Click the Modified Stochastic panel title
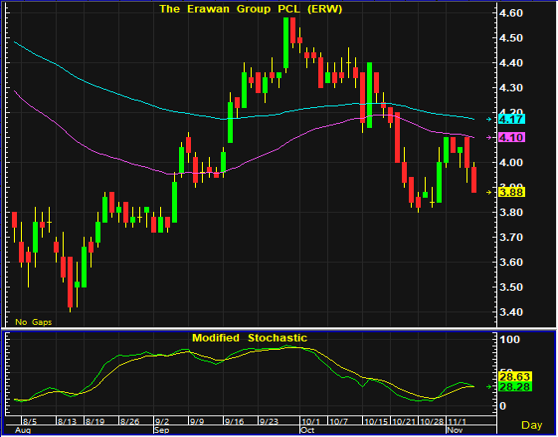Image resolution: width=558 pixels, height=437 pixels. (249, 338)
